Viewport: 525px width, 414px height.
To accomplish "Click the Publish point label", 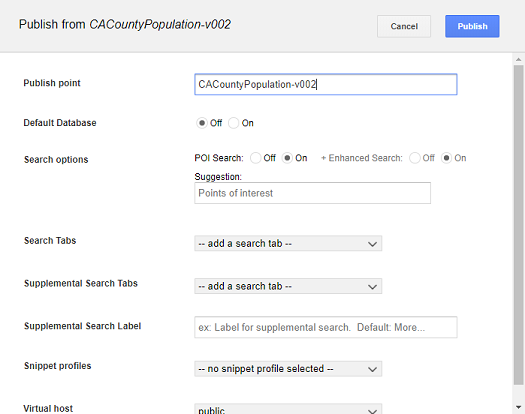I will 52,83.
